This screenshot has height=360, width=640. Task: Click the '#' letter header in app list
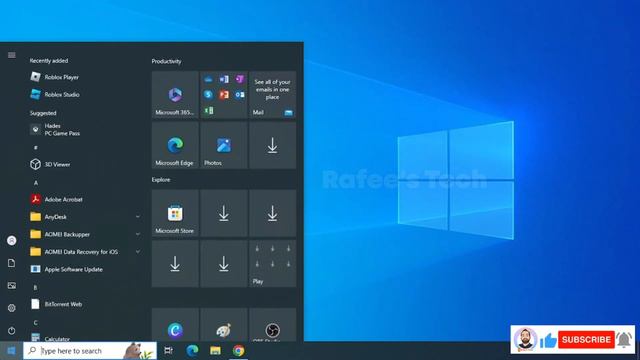36,147
